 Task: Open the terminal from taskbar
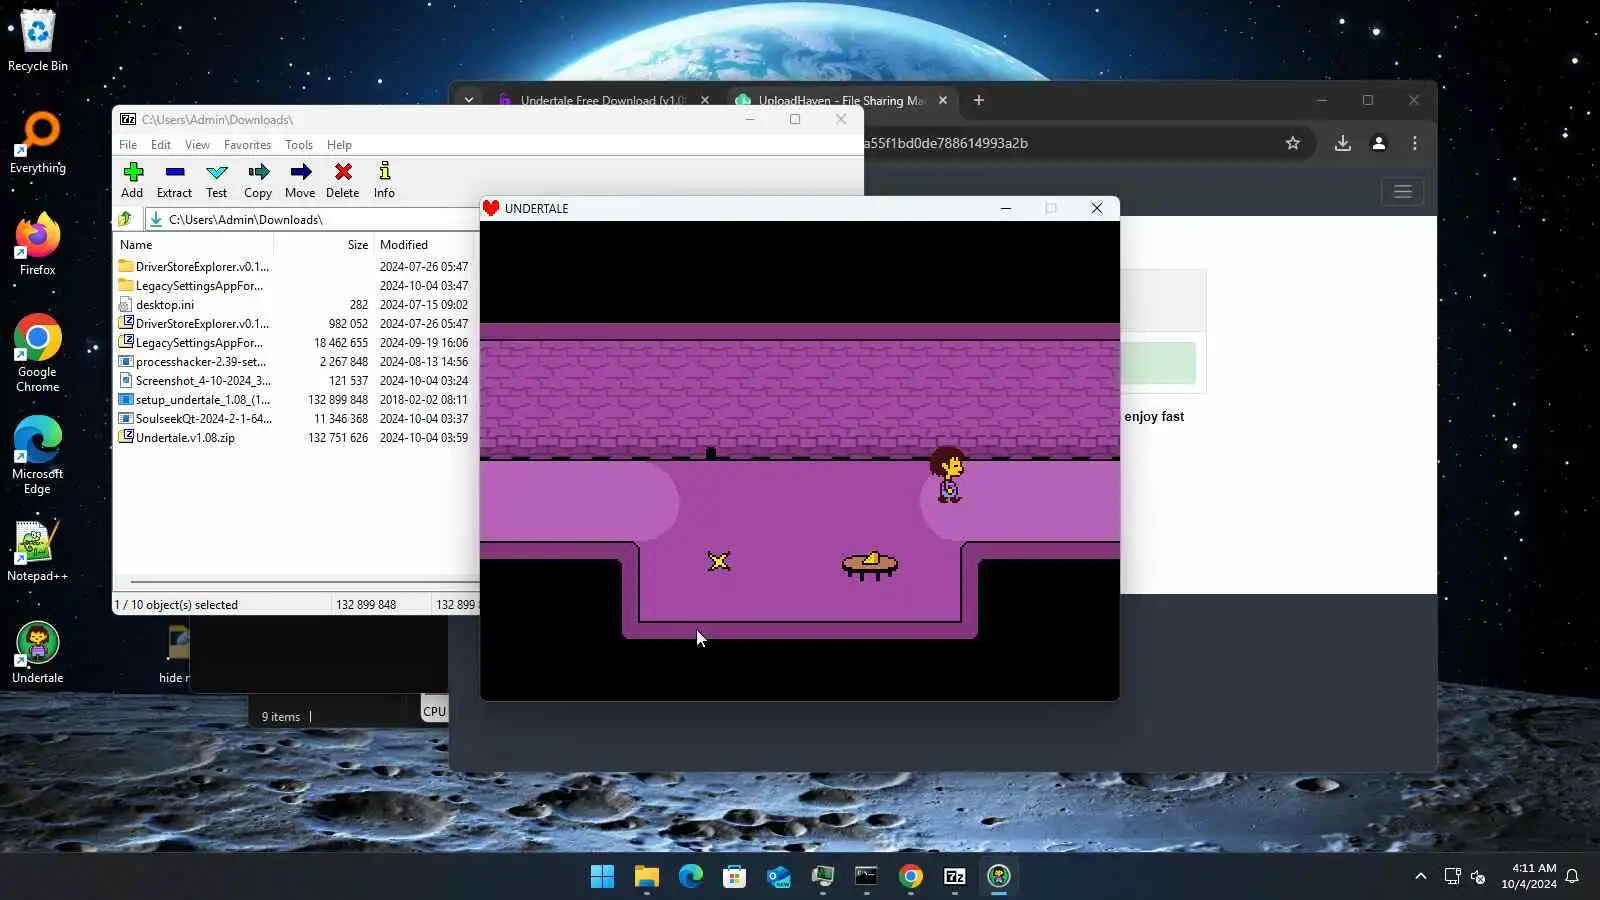(x=867, y=877)
